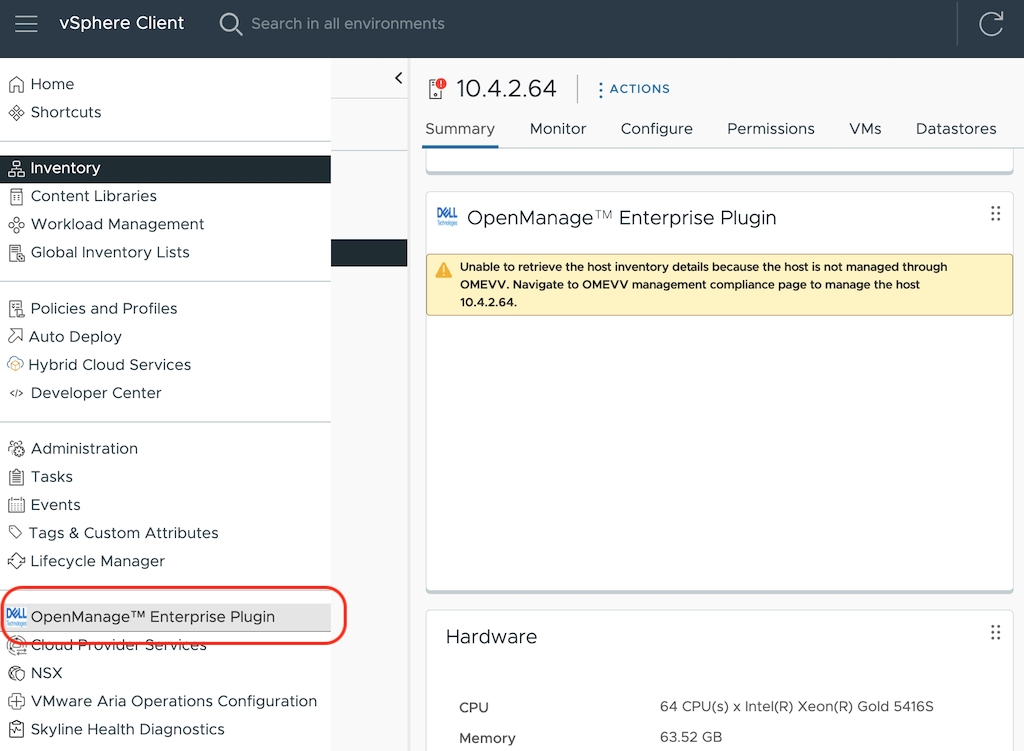This screenshot has width=1024, height=751.
Task: Click the Shortcuts icon
Action: coord(16,112)
